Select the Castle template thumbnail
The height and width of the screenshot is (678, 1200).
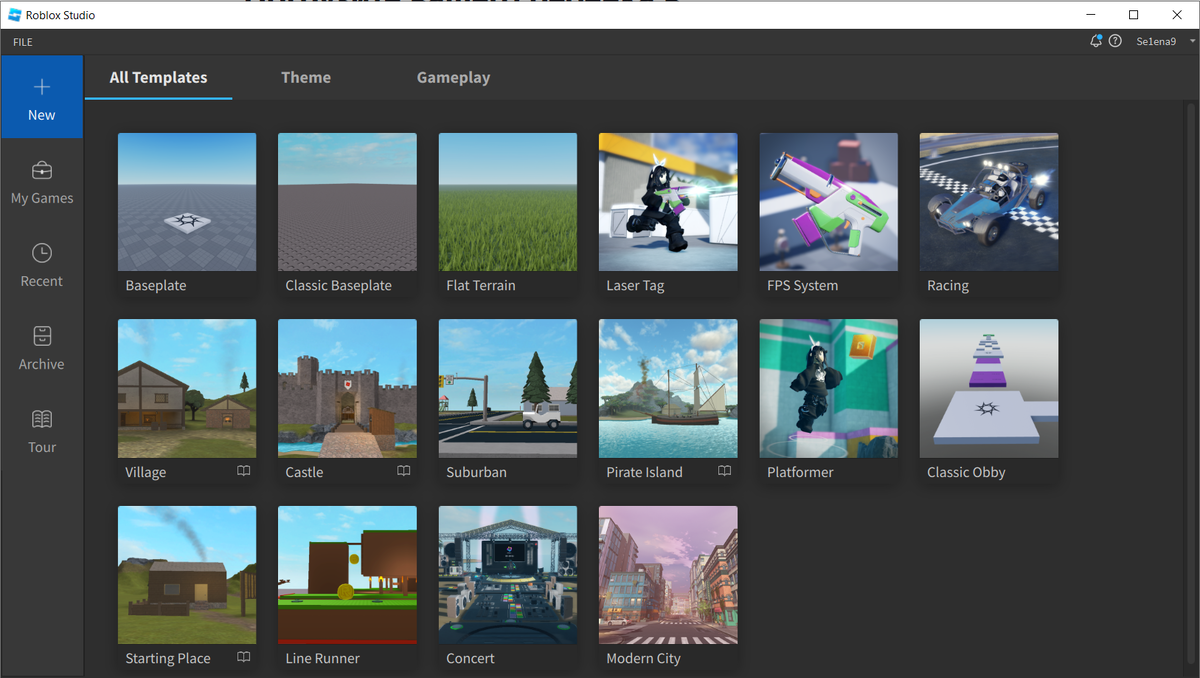point(347,388)
